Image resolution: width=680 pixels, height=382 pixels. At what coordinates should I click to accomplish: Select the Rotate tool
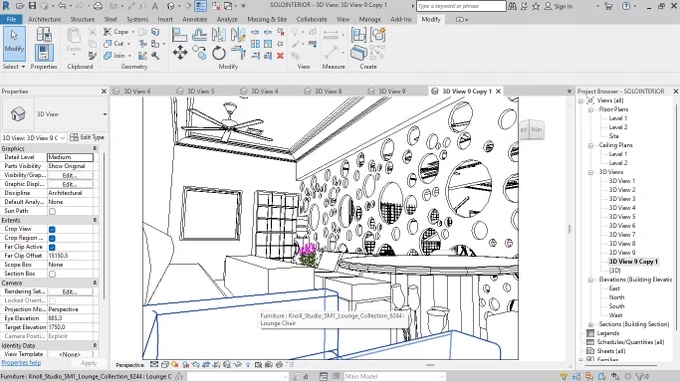[219, 53]
